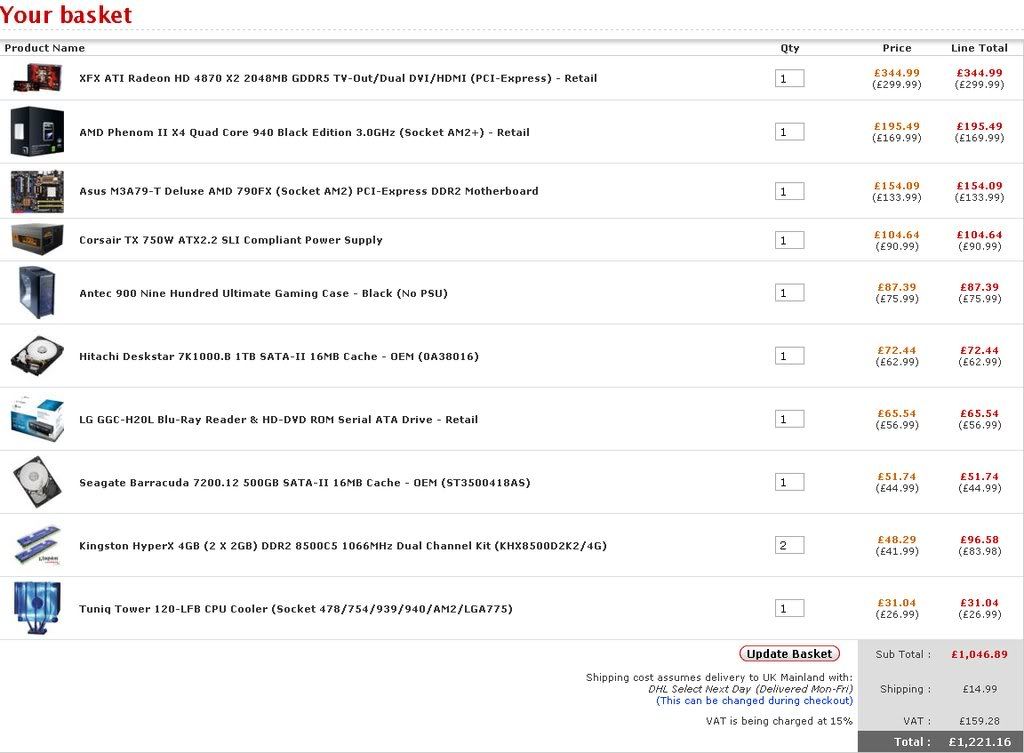Open the Corsair TX 750W Power Supply link
The height and width of the screenshot is (753, 1024).
[x=231, y=240]
